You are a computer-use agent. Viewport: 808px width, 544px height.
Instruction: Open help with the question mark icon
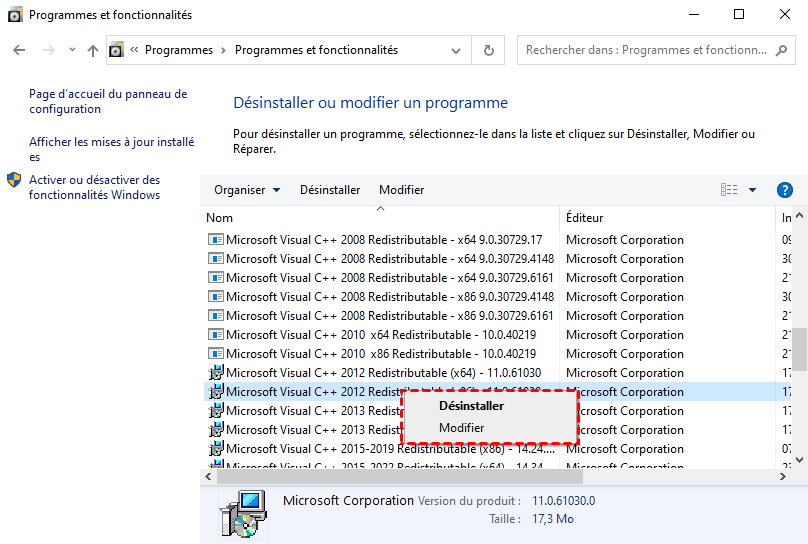click(x=784, y=190)
